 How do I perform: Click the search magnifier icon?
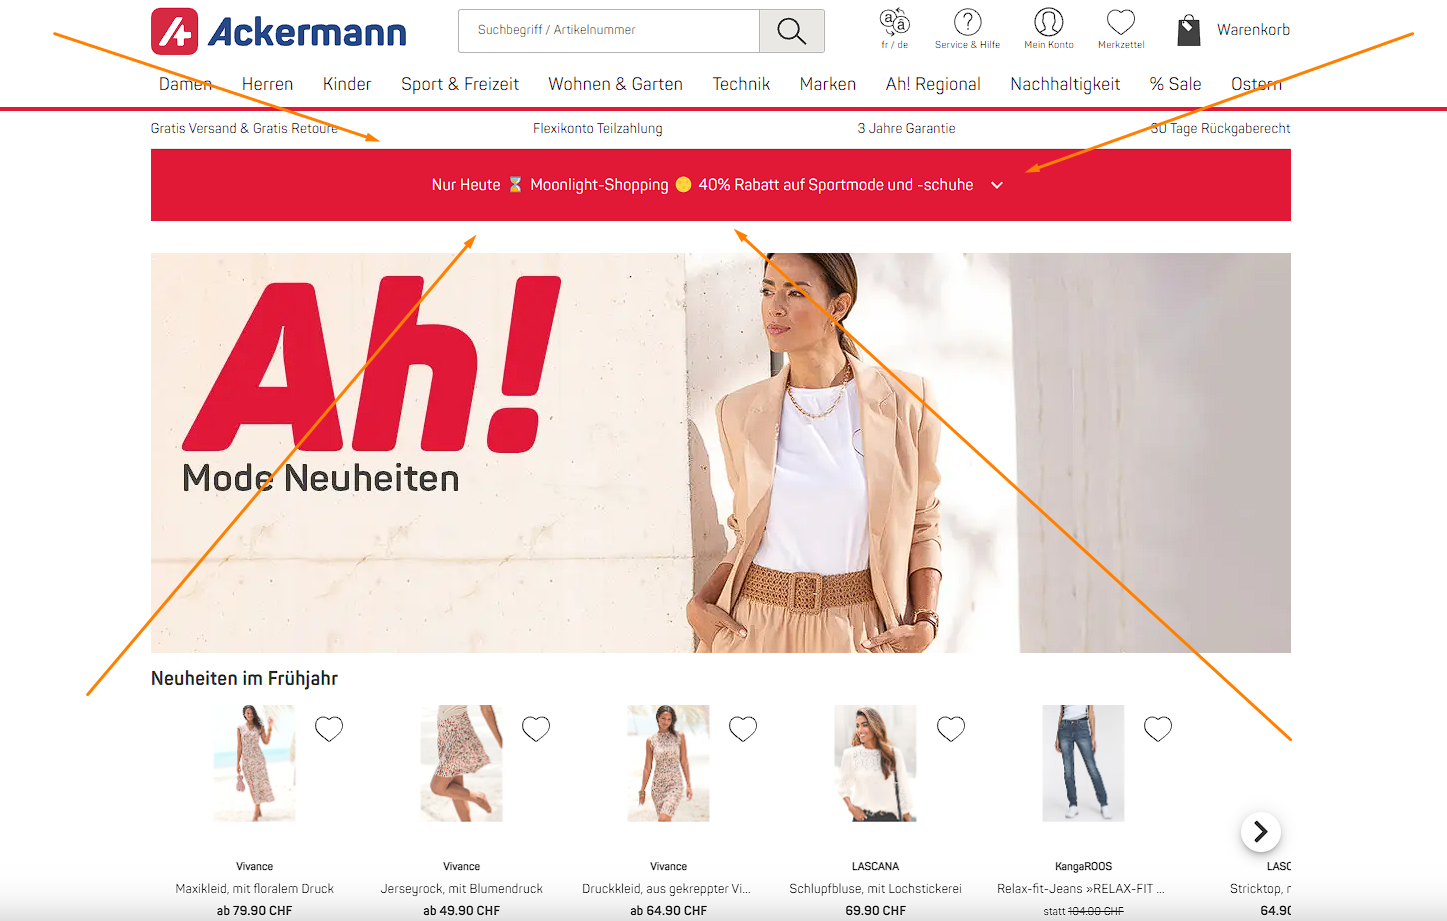pyautogui.click(x=791, y=31)
